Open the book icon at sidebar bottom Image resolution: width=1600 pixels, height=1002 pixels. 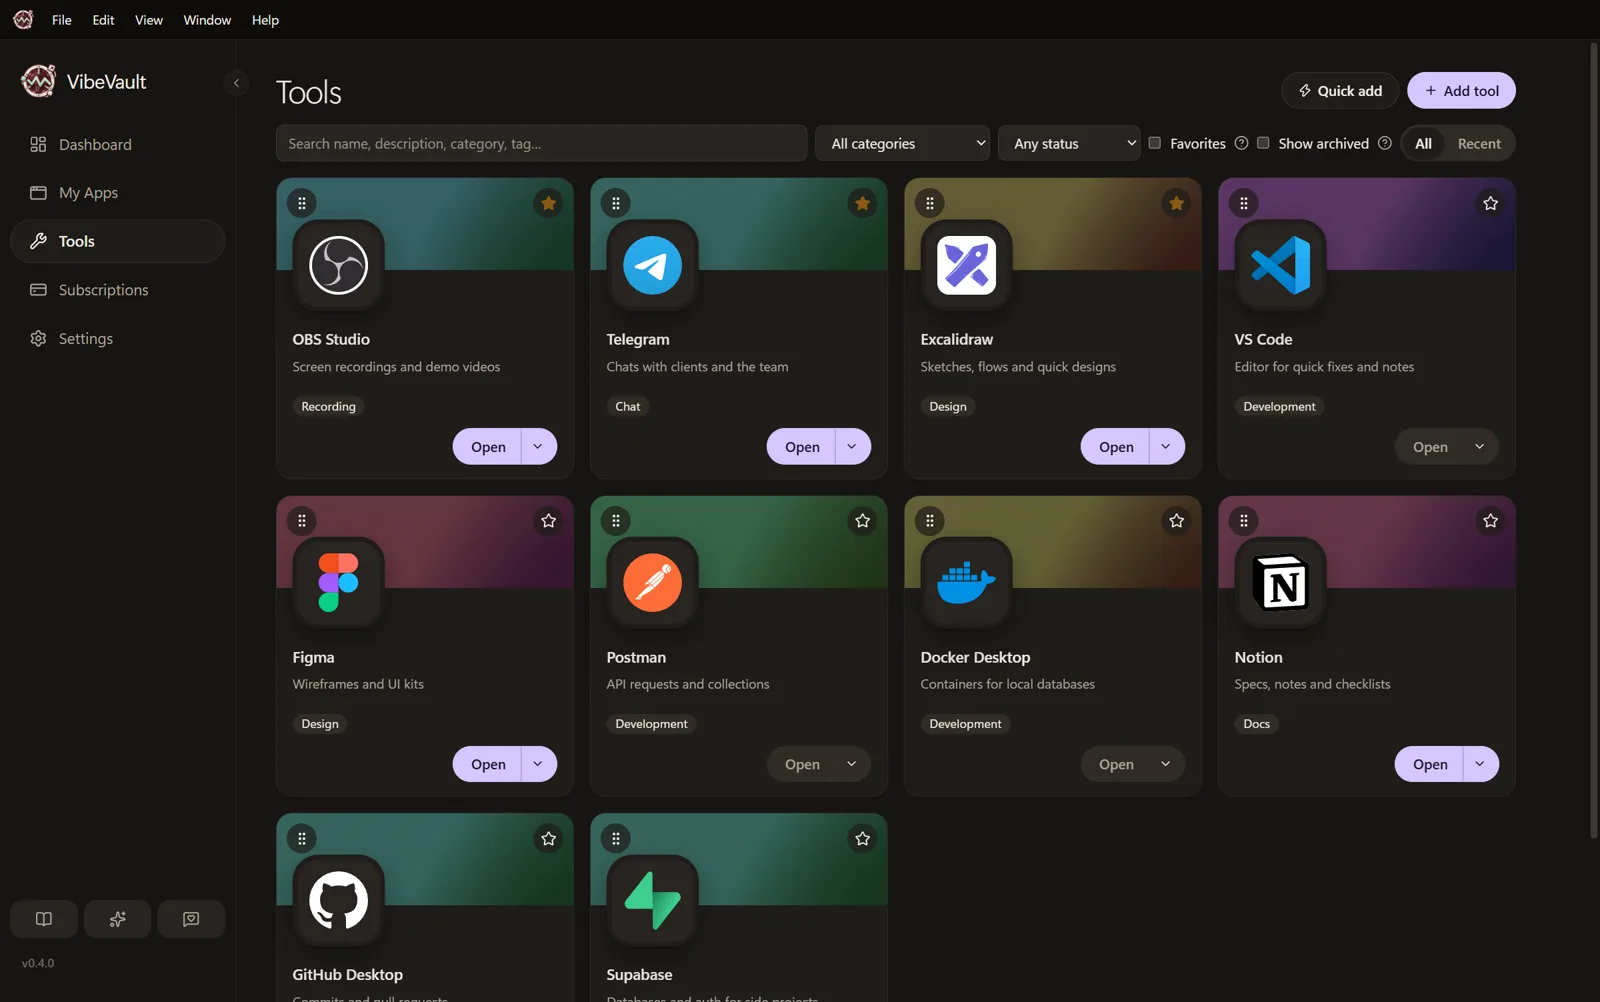coord(44,919)
